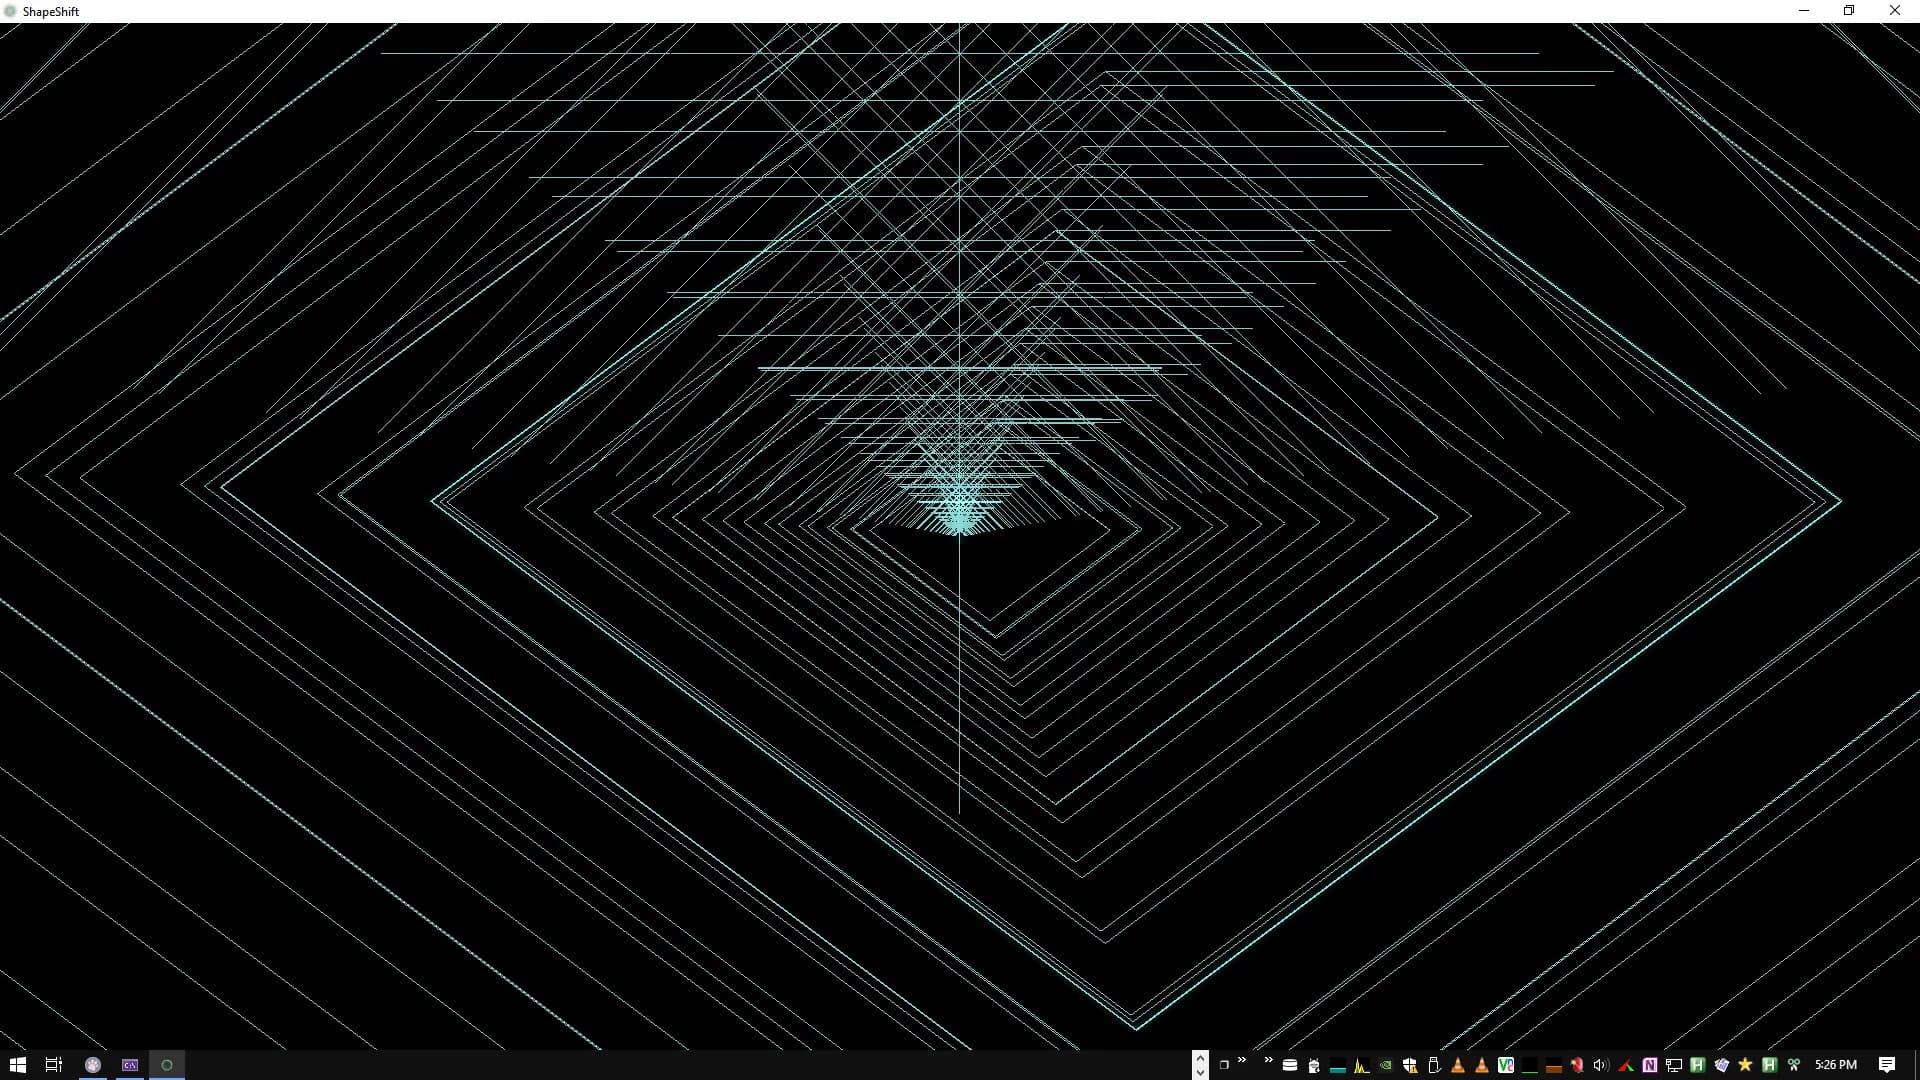Viewport: 1920px width, 1080px height.
Task: Open the volume speaker tray icon
Action: click(x=1600, y=1065)
